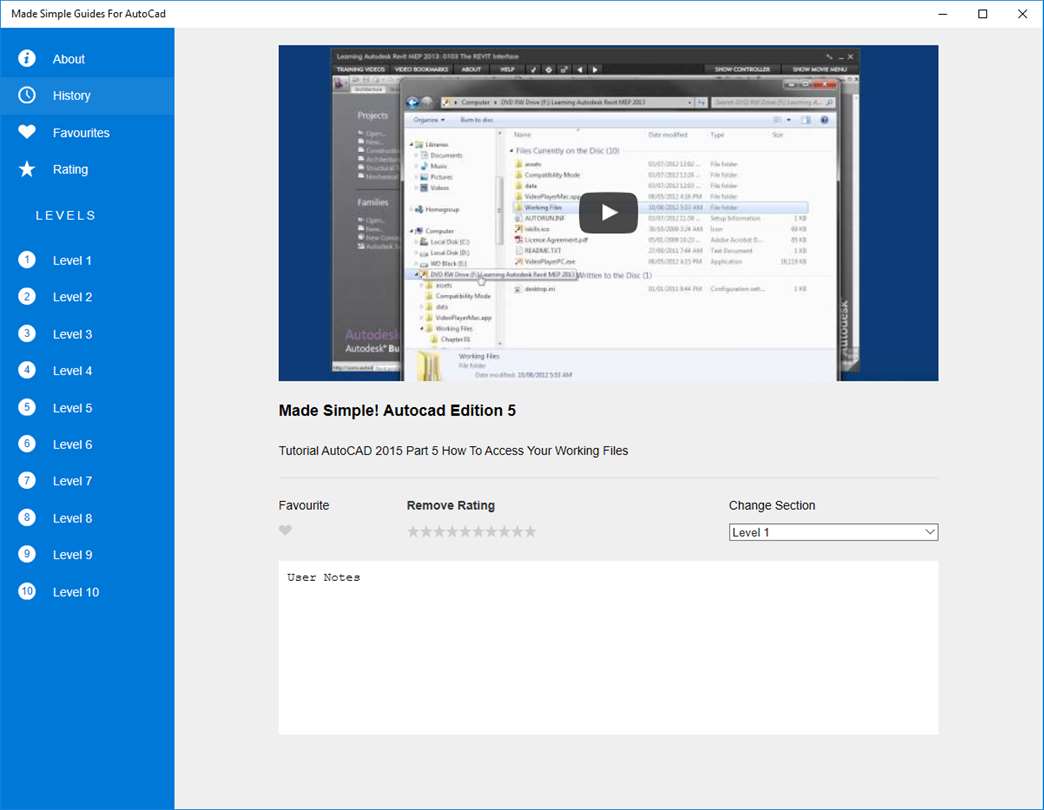
Task: Click the Favourite label above the heart
Action: pos(304,505)
